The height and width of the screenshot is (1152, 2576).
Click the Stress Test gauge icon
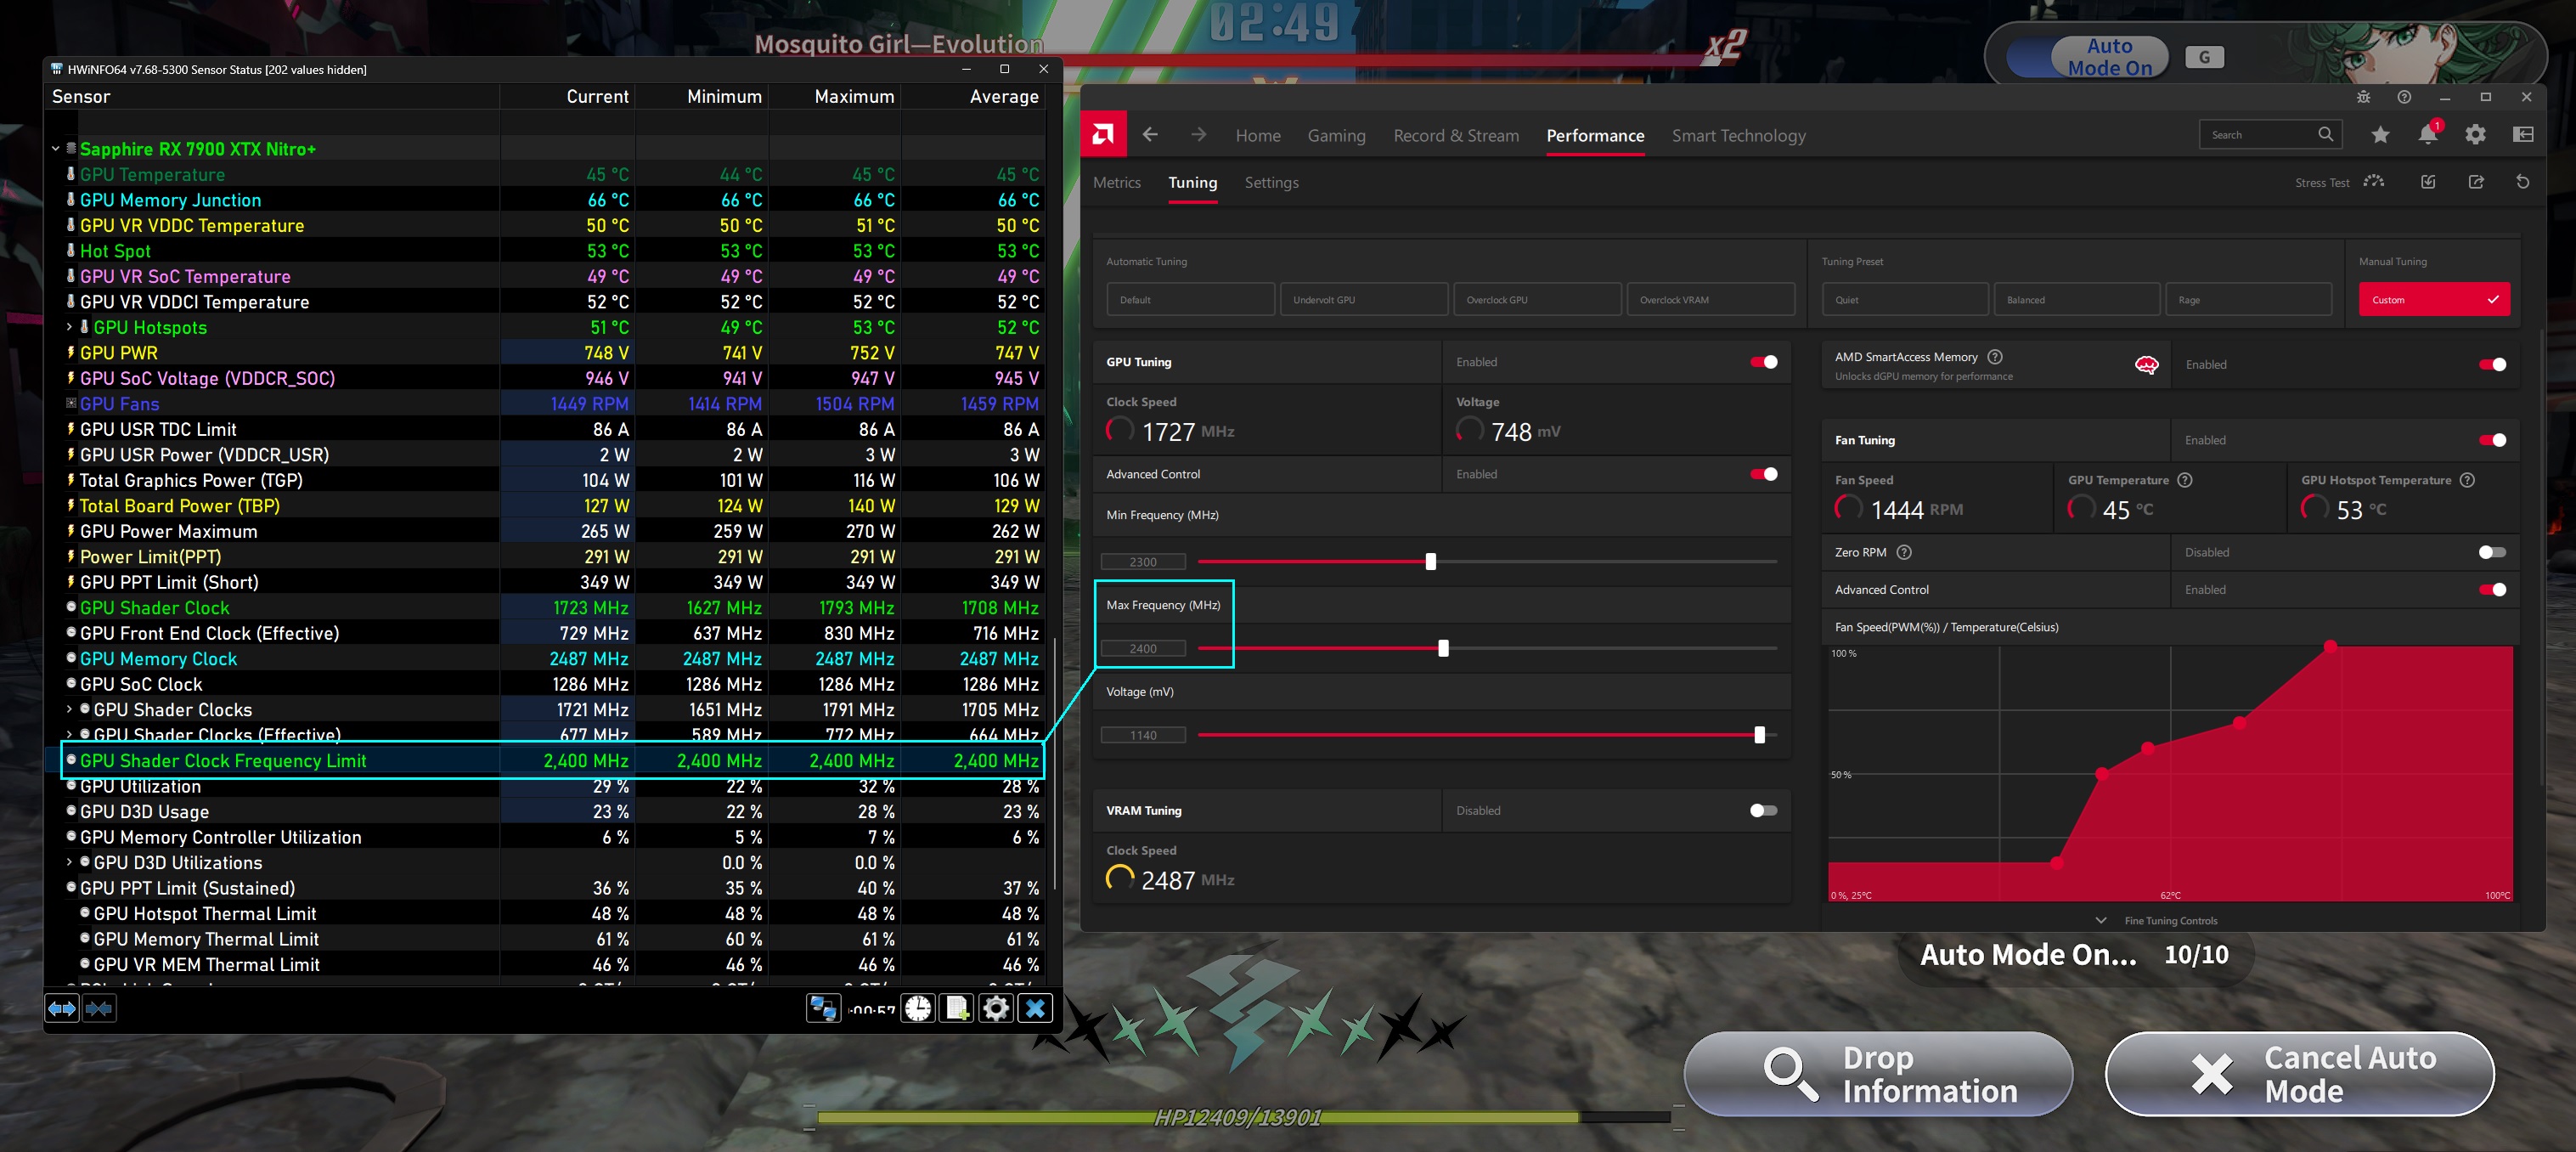[2374, 182]
